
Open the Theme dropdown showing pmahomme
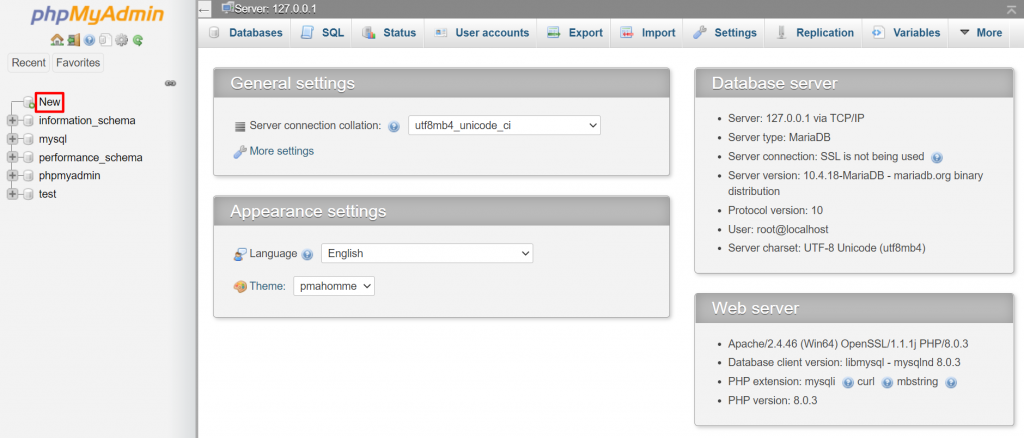[334, 286]
